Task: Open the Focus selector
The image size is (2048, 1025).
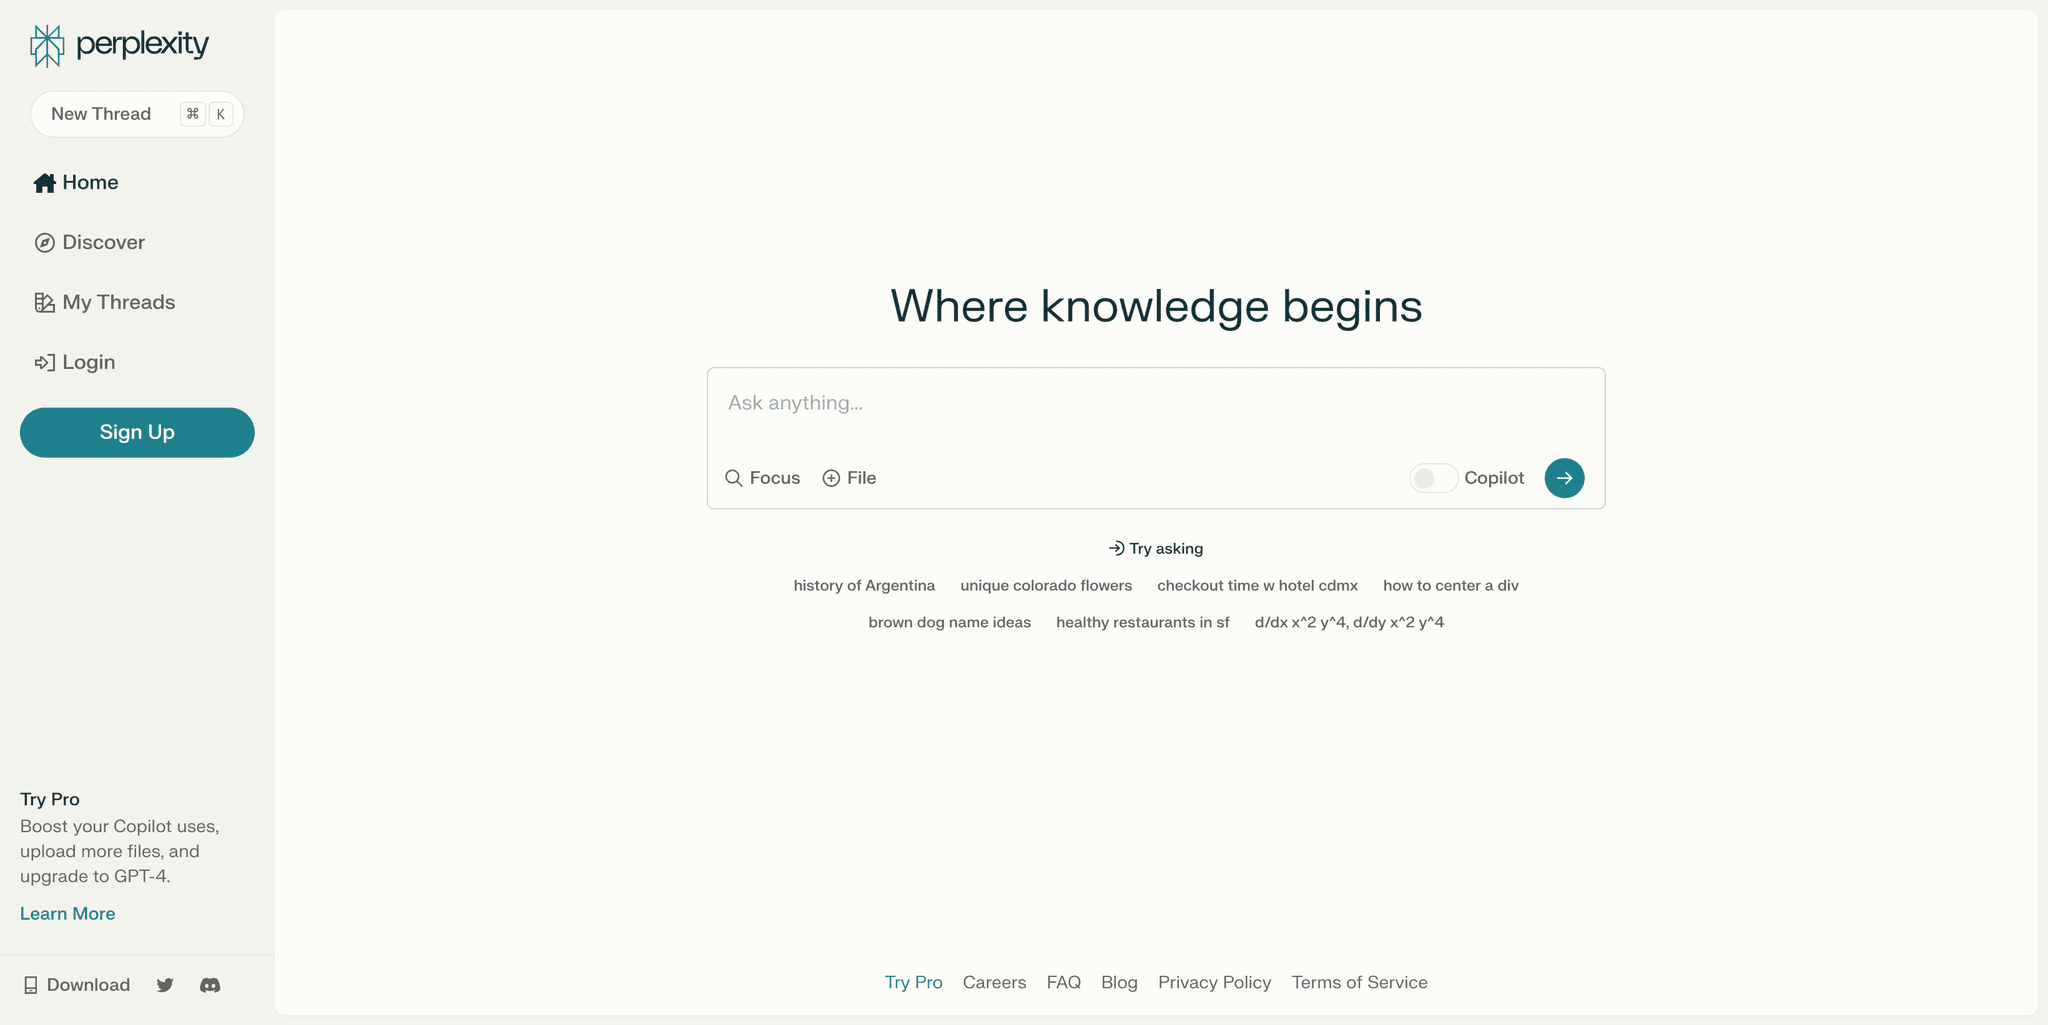Action: pyautogui.click(x=763, y=478)
